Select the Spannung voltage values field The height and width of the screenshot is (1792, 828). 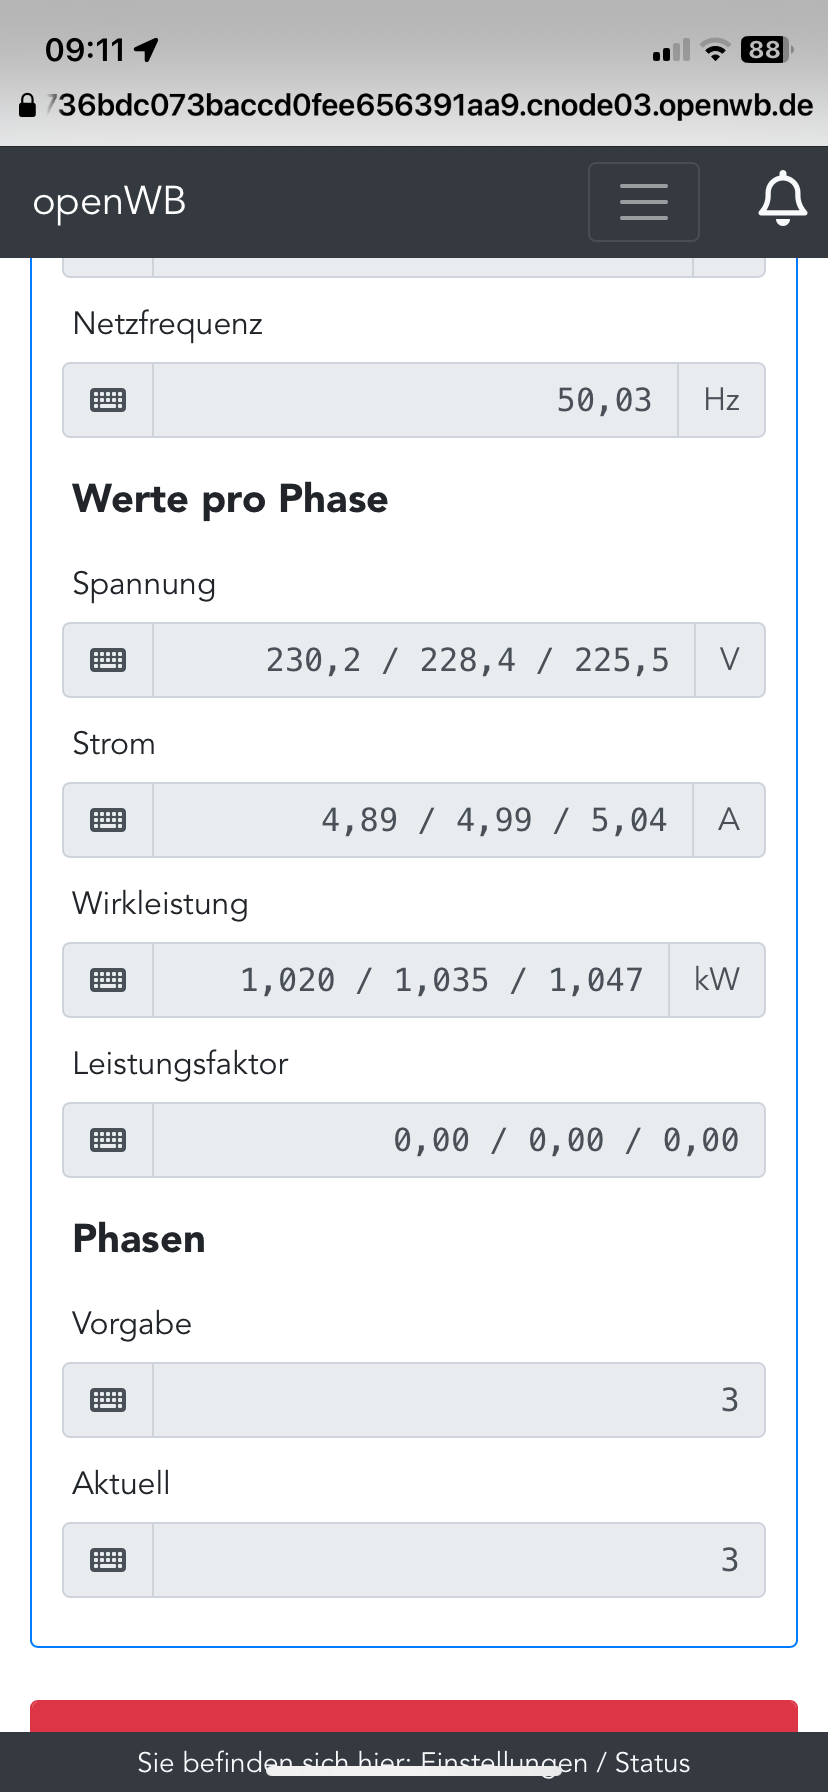click(x=423, y=660)
